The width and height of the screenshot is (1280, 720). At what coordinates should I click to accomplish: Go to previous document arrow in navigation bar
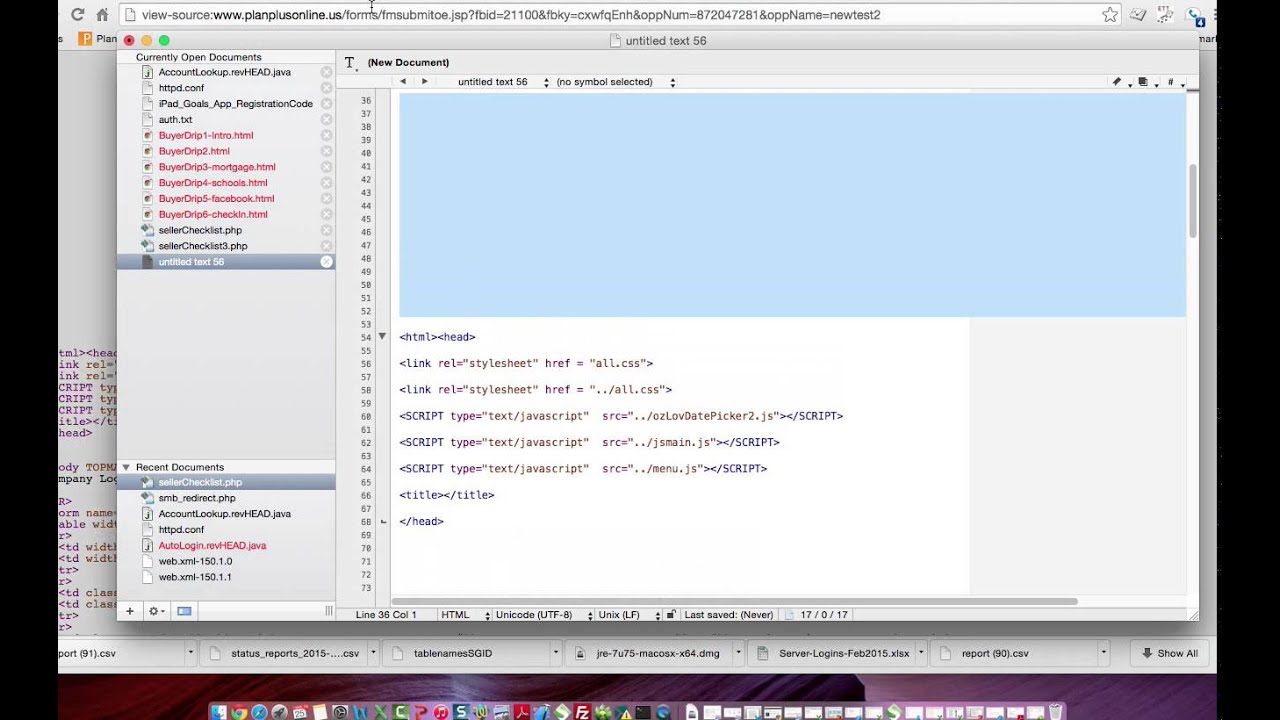click(403, 82)
